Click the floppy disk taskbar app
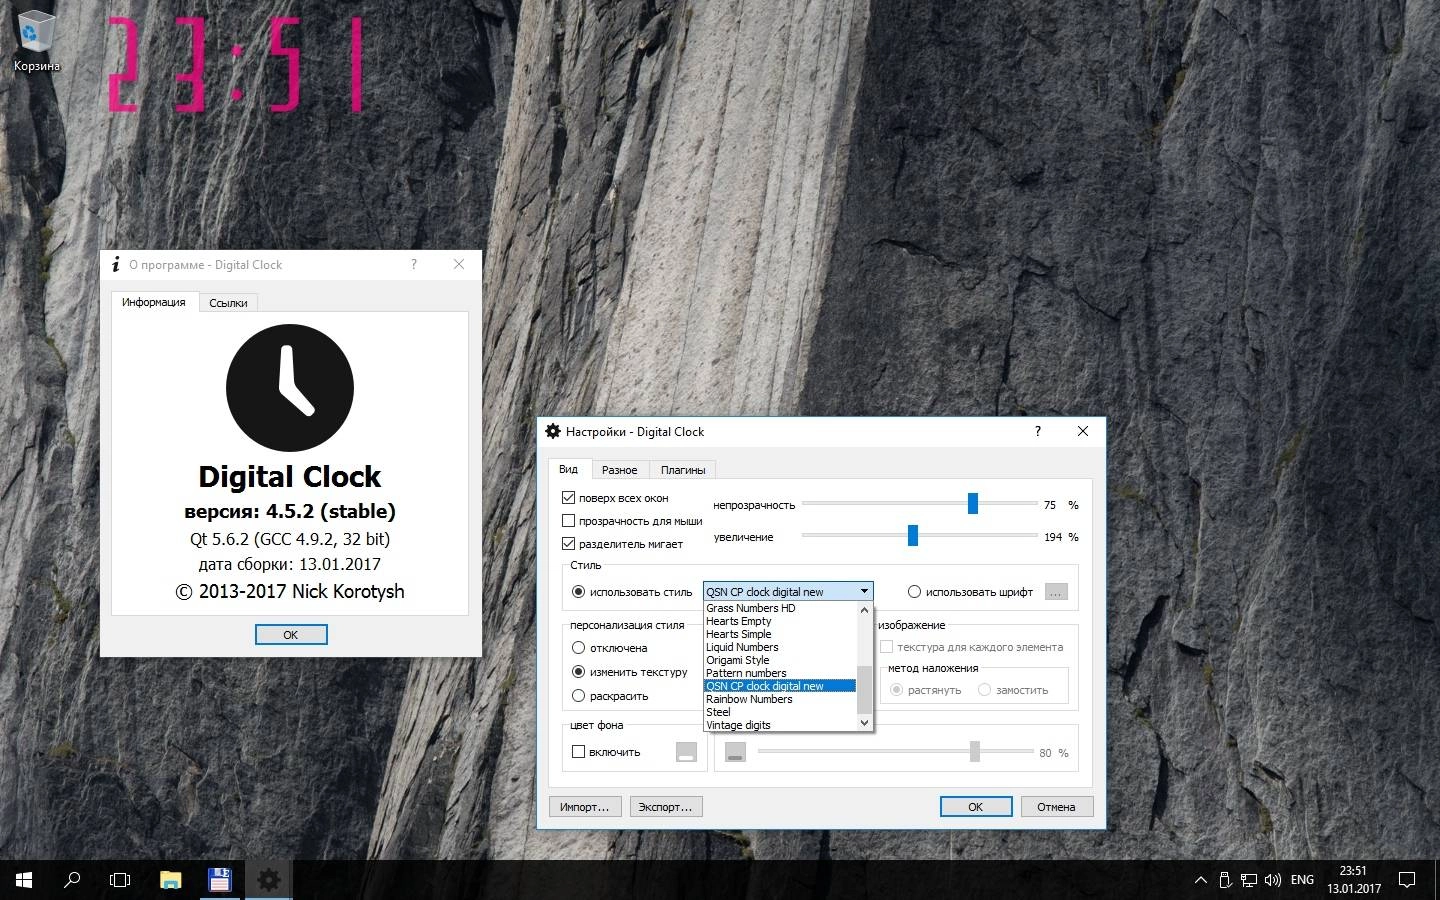This screenshot has width=1440, height=900. point(219,880)
